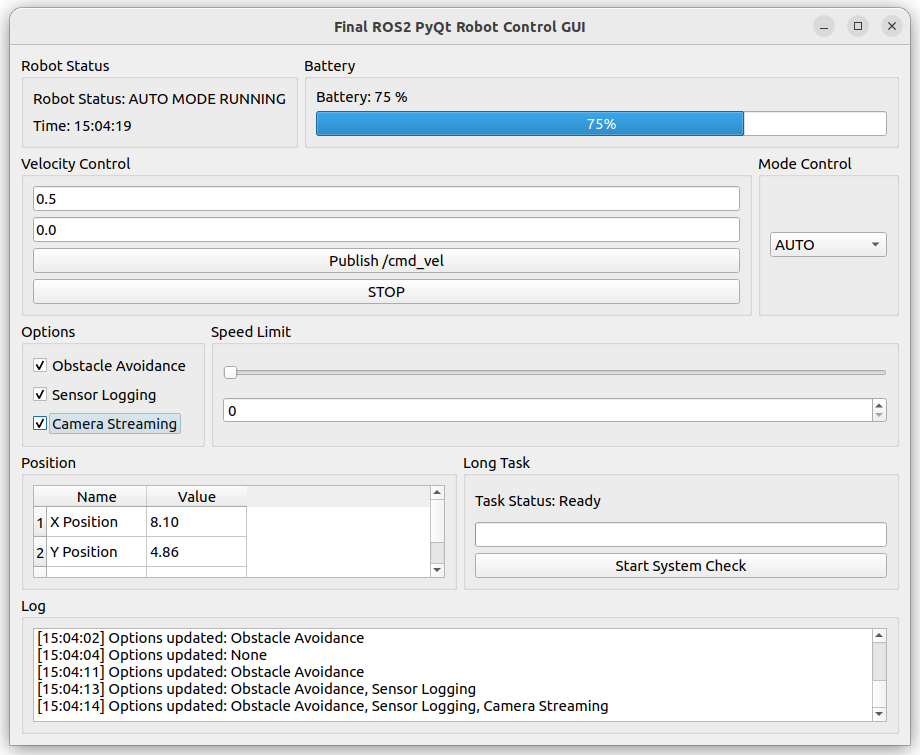Screen dimensions: 920x755
Task: Click the 'Battery: 75 %' label
Action: coord(361,97)
